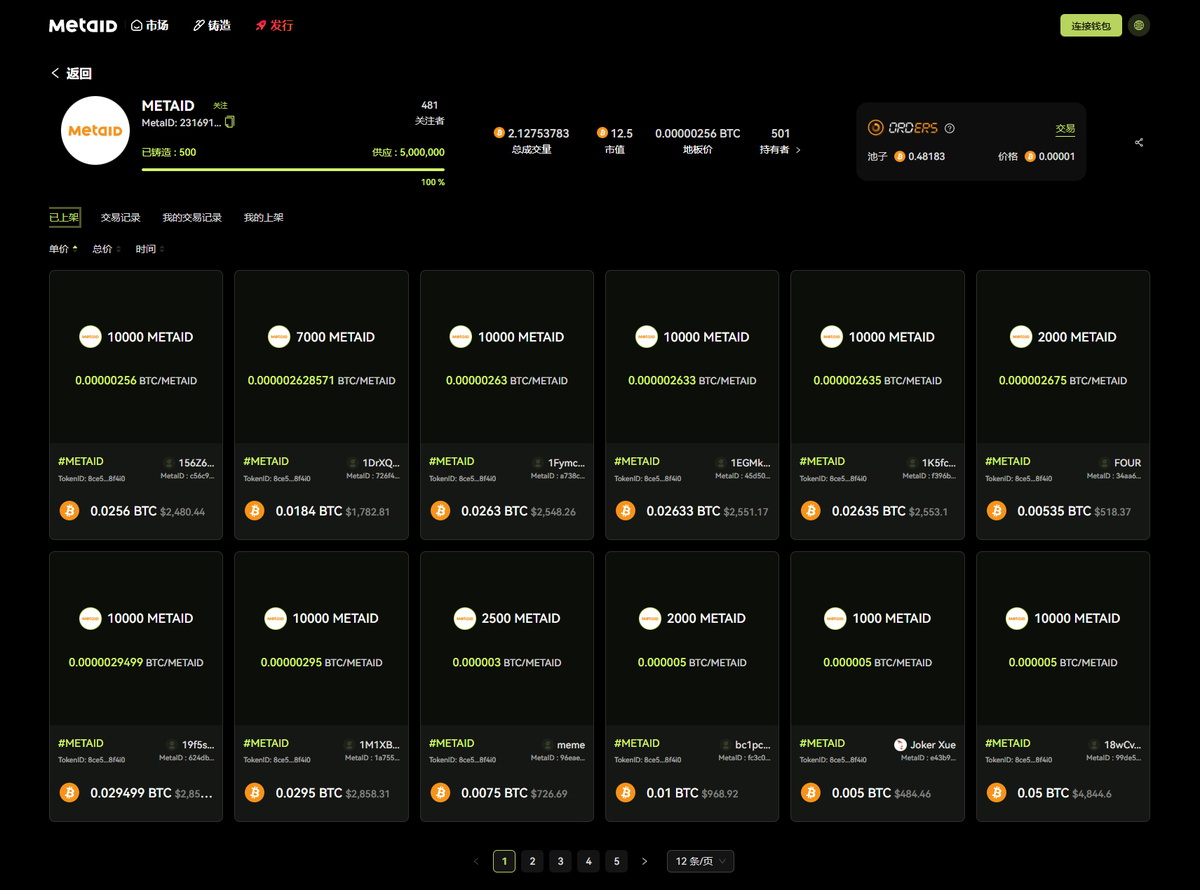Viewport: 1200px width, 890px height.
Task: Click the share icon beside the ORDERS card
Action: [1139, 142]
